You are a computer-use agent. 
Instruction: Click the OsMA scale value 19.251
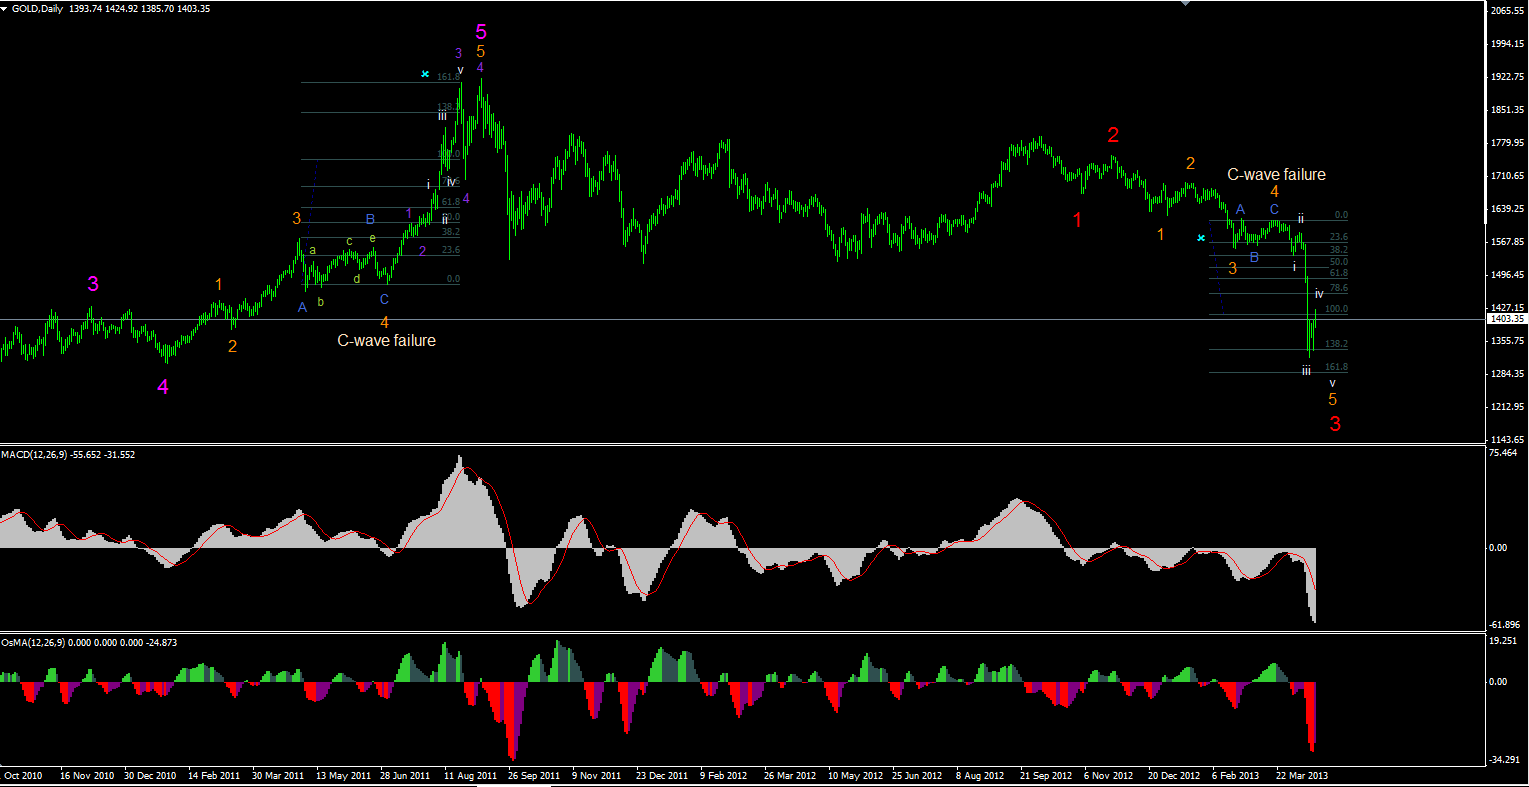pos(1504,641)
